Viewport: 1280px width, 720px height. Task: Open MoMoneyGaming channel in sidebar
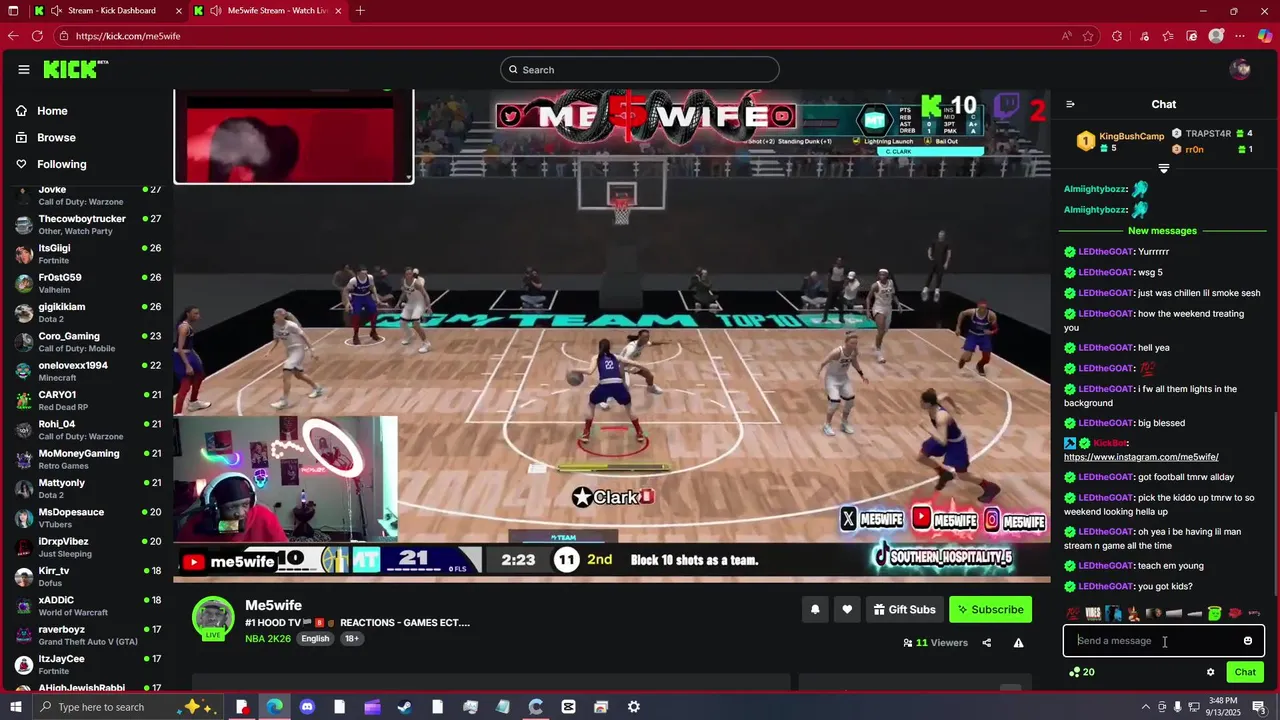[x=88, y=459]
